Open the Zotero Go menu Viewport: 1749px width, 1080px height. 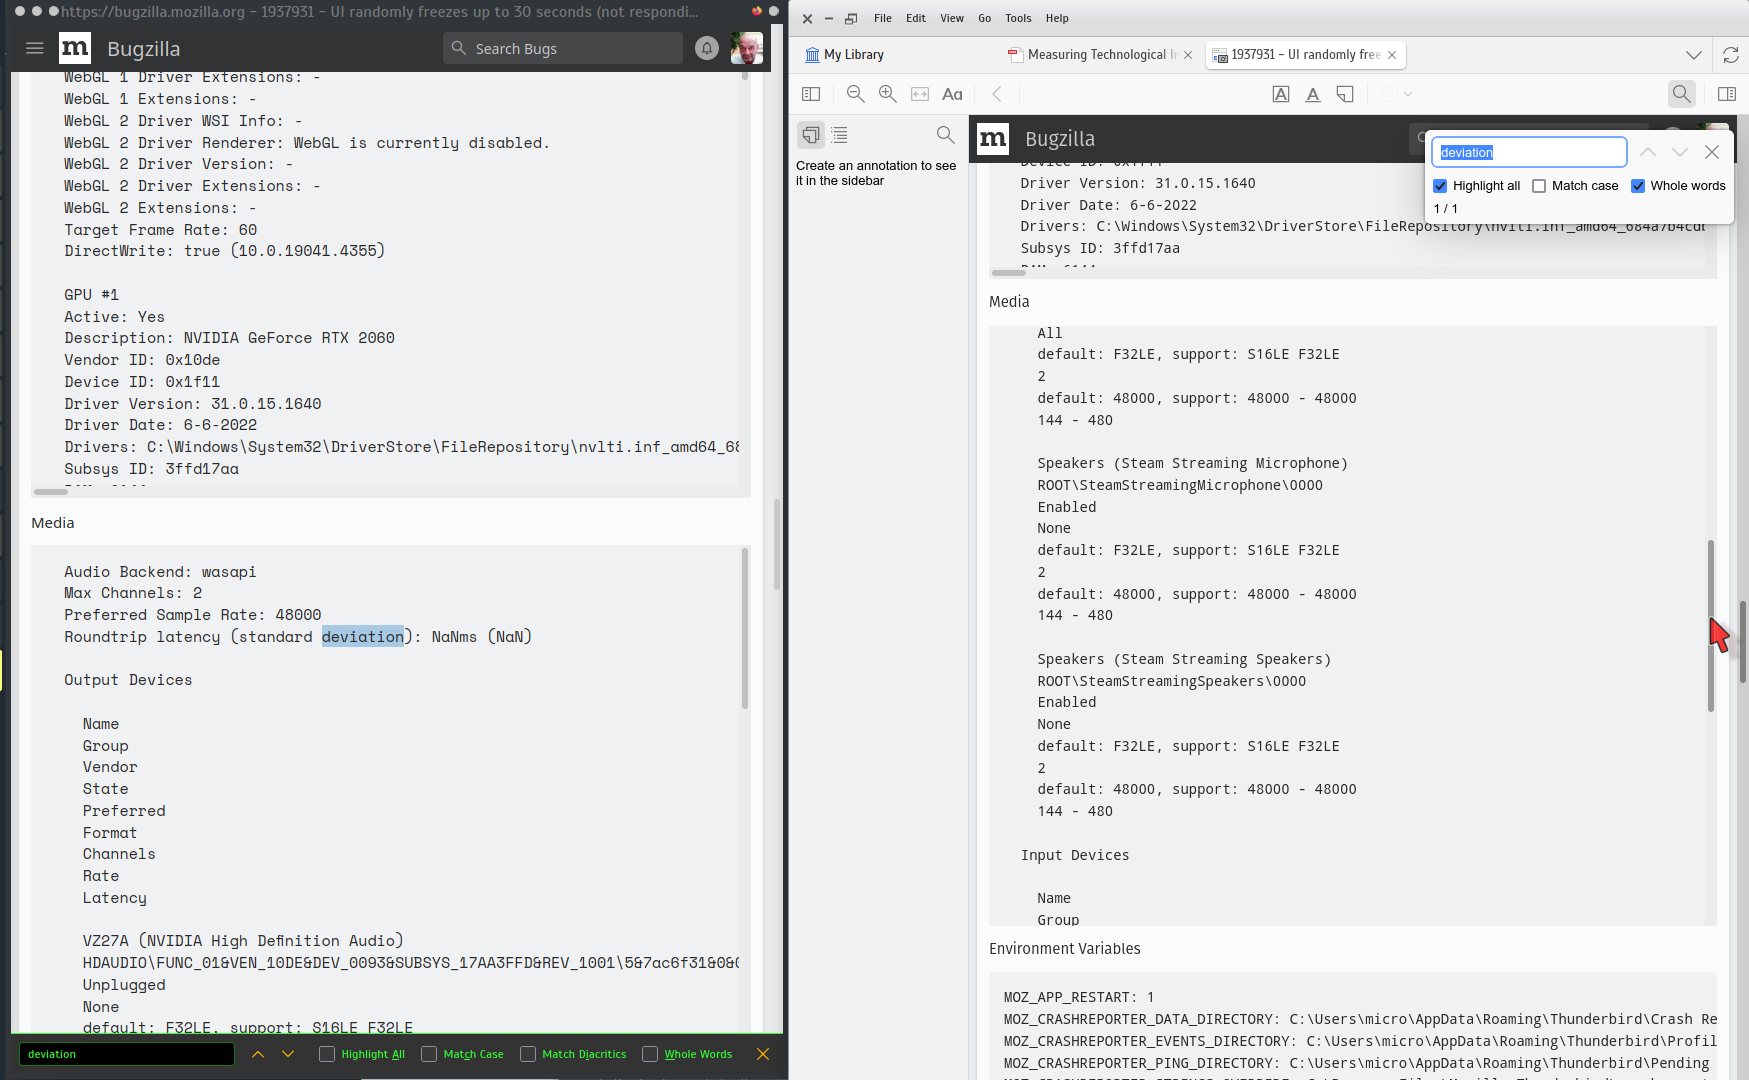tap(984, 18)
